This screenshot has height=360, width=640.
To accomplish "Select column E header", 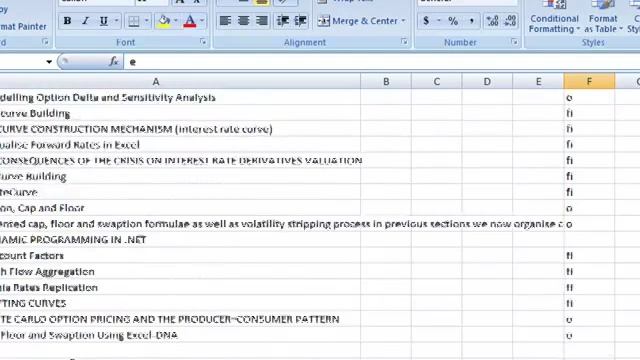I will 538,82.
